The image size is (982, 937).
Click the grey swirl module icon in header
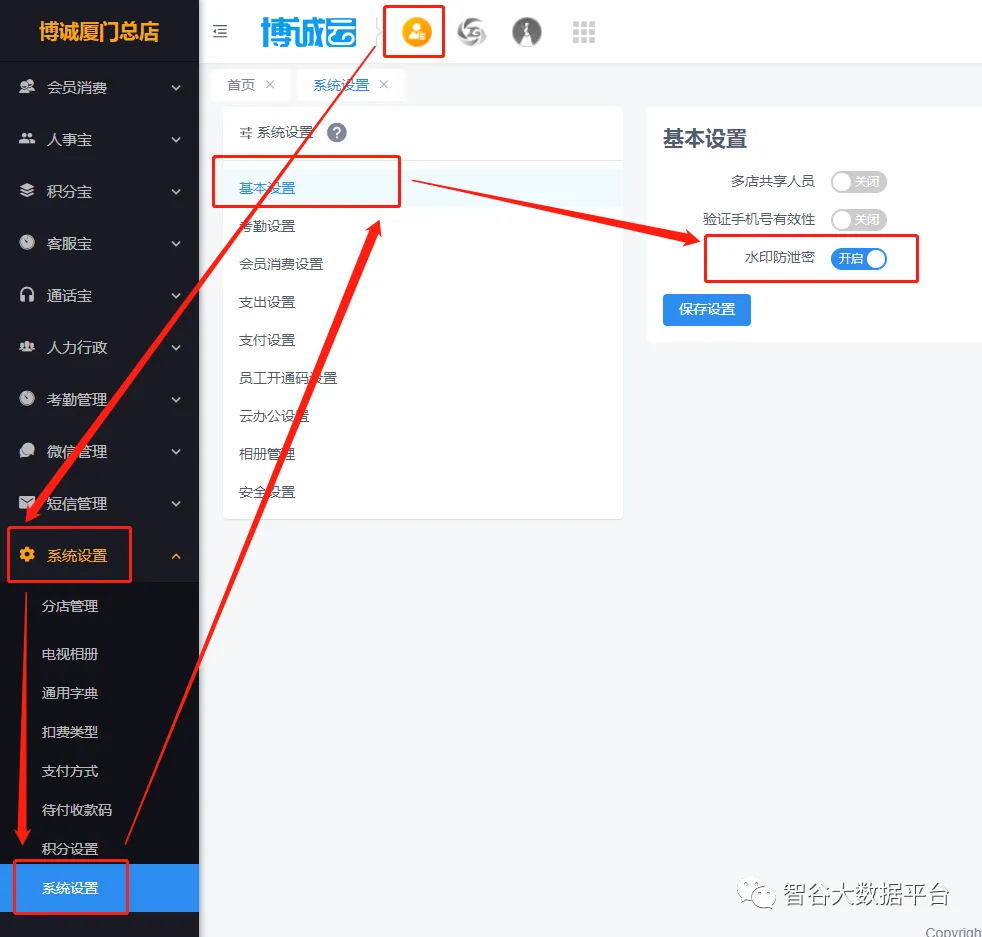click(471, 32)
